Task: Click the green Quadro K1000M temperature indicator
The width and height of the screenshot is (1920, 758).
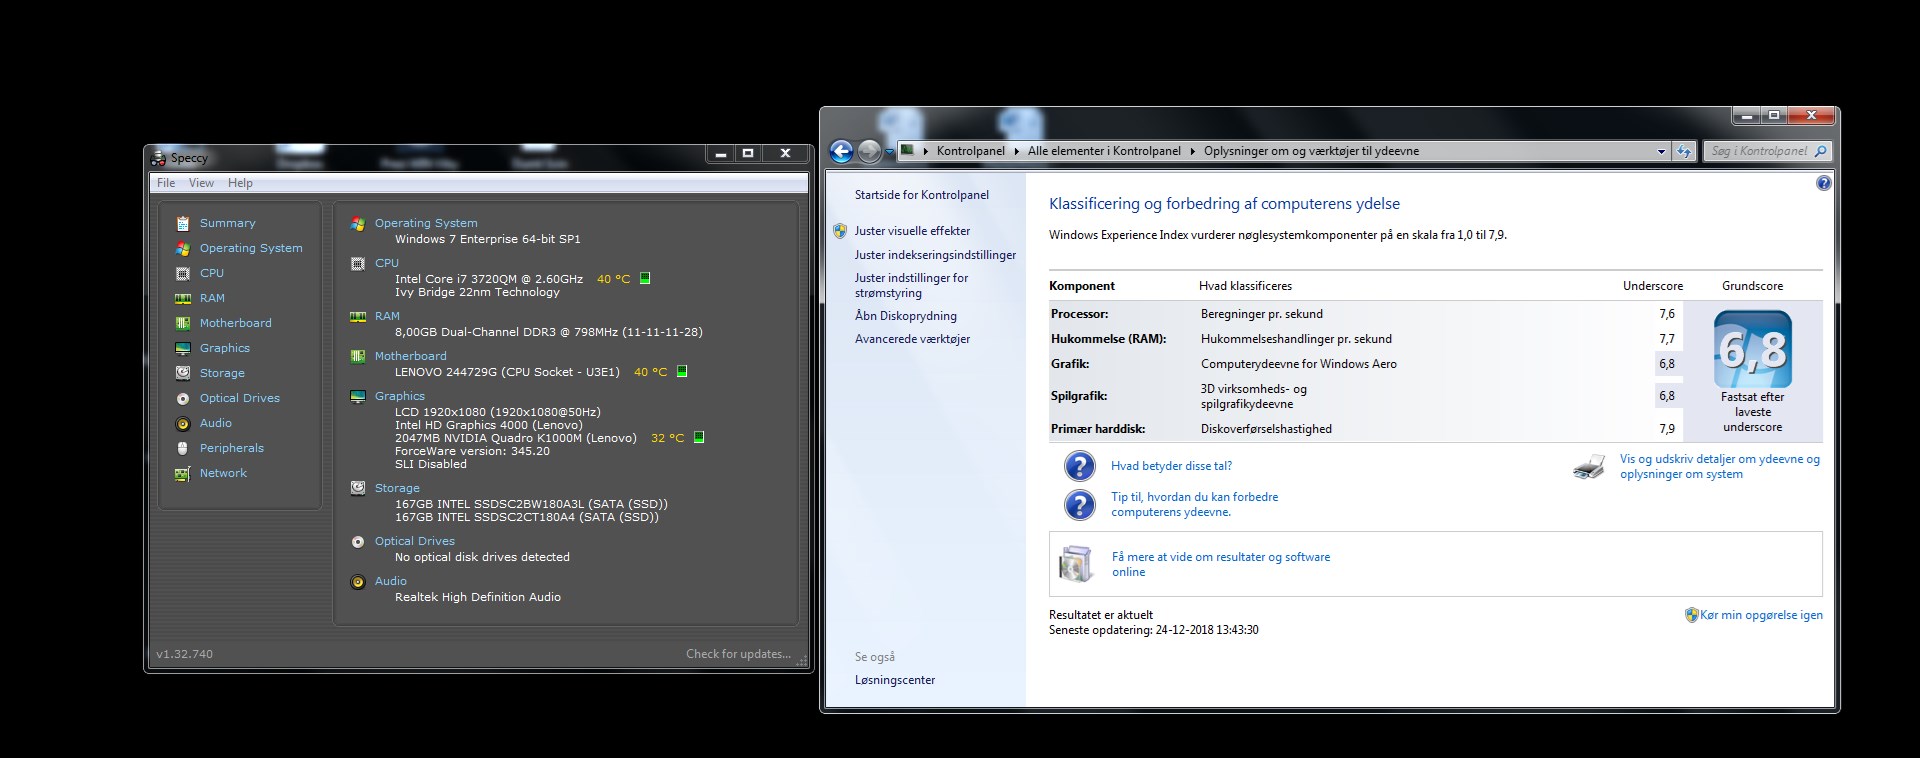Action: [x=699, y=437]
